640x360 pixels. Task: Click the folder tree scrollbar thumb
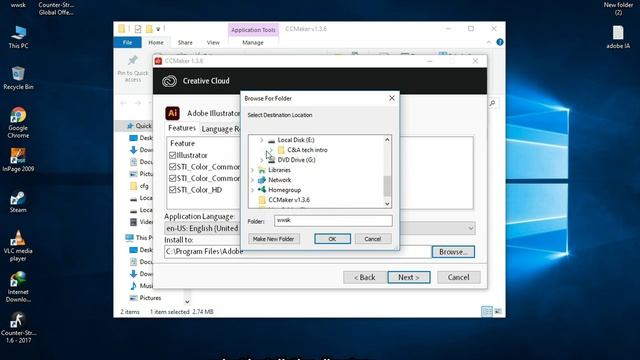(x=387, y=186)
